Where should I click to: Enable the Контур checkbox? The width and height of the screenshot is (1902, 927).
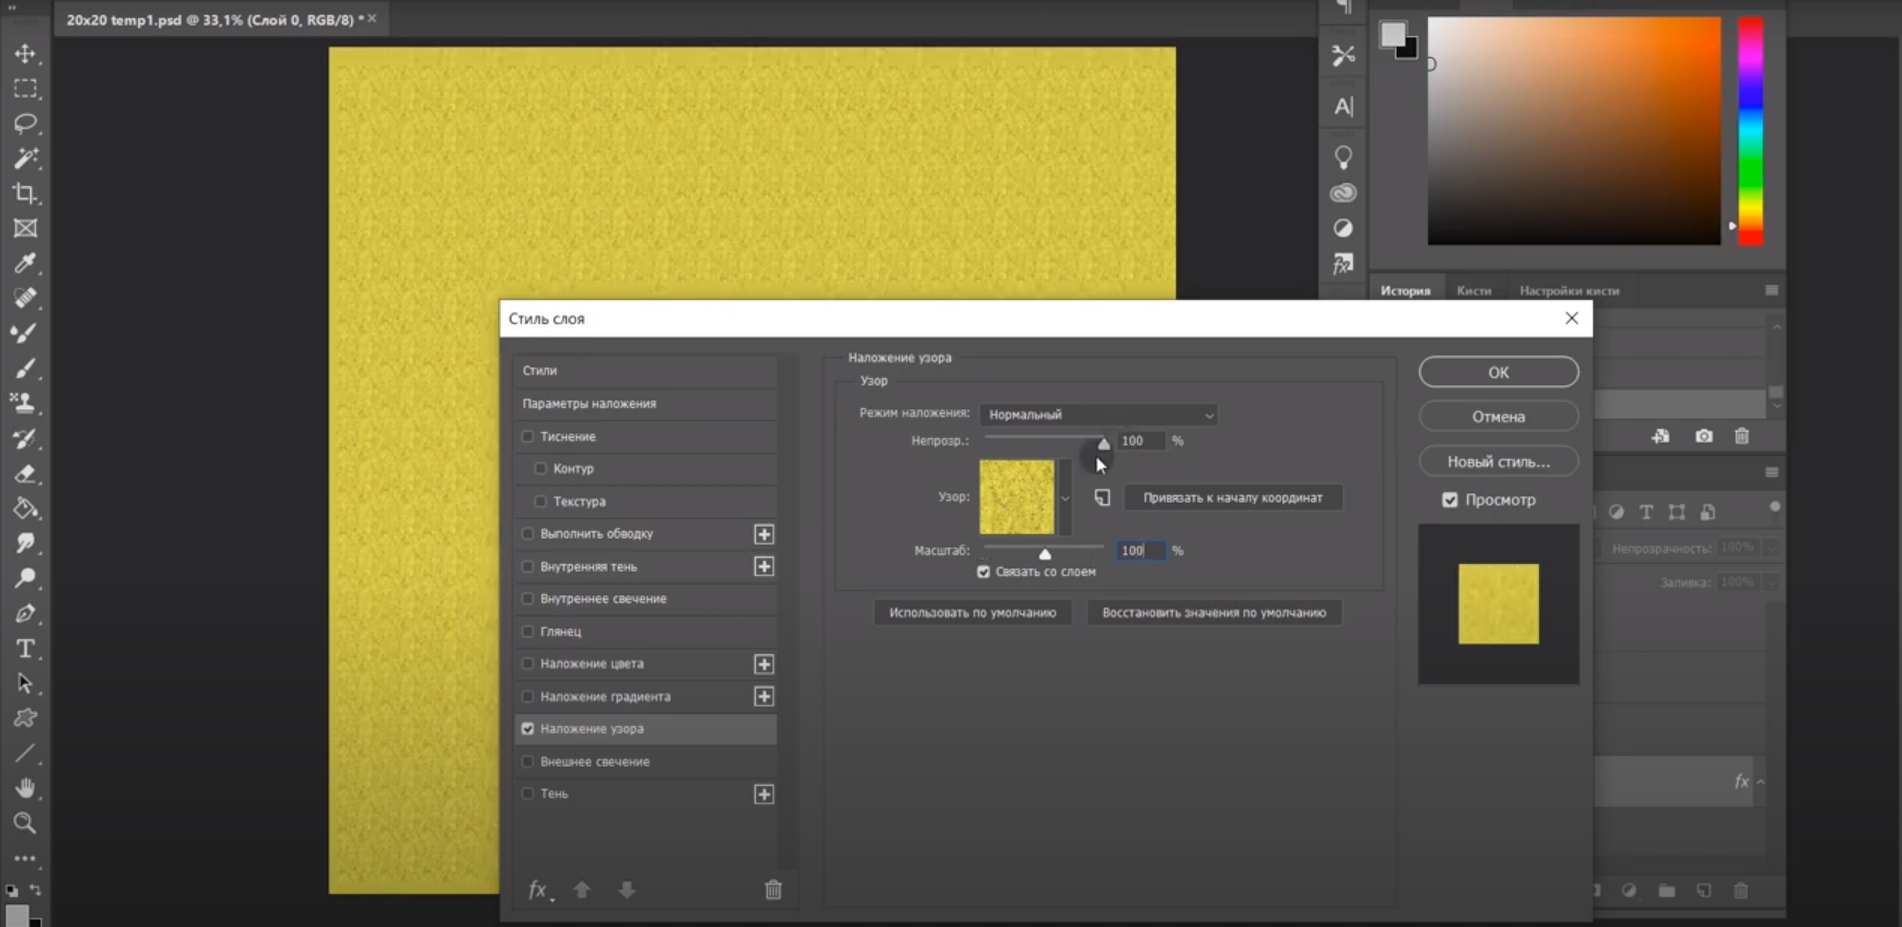541,468
